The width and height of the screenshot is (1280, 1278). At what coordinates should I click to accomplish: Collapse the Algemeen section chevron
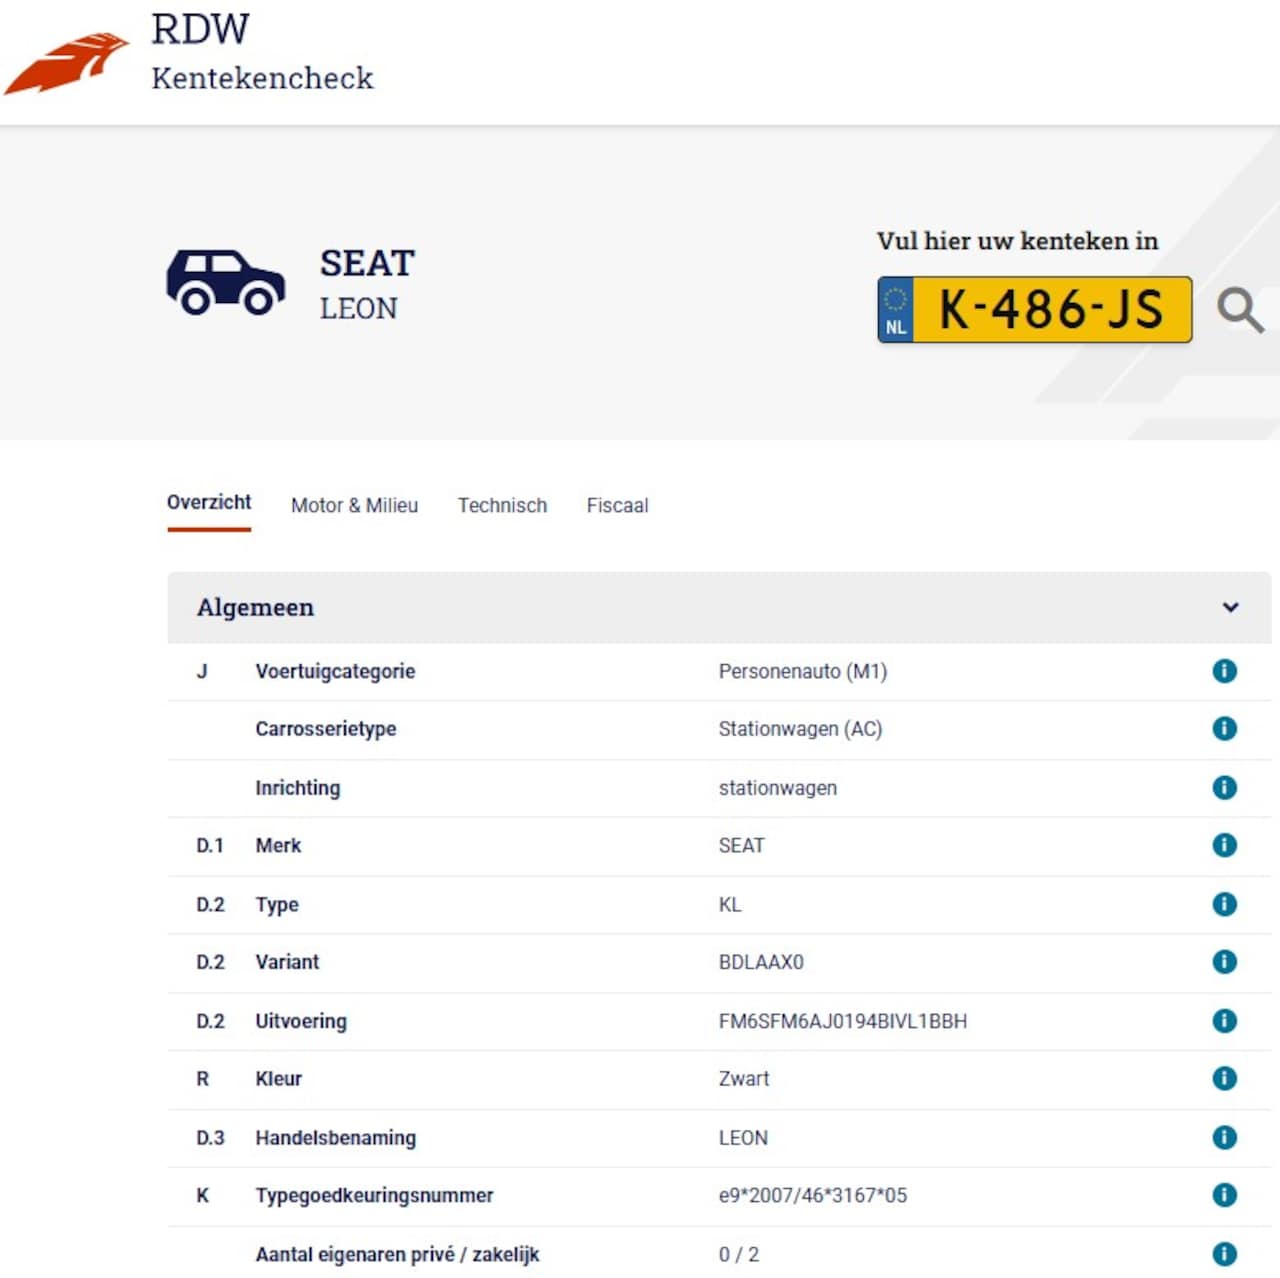point(1230,607)
